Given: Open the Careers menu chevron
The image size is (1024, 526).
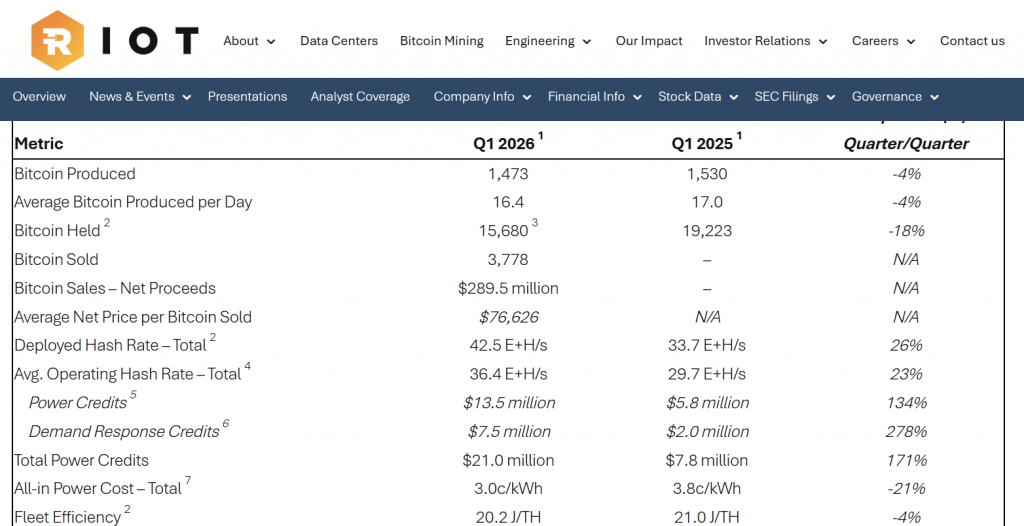Looking at the screenshot, I should coord(911,42).
